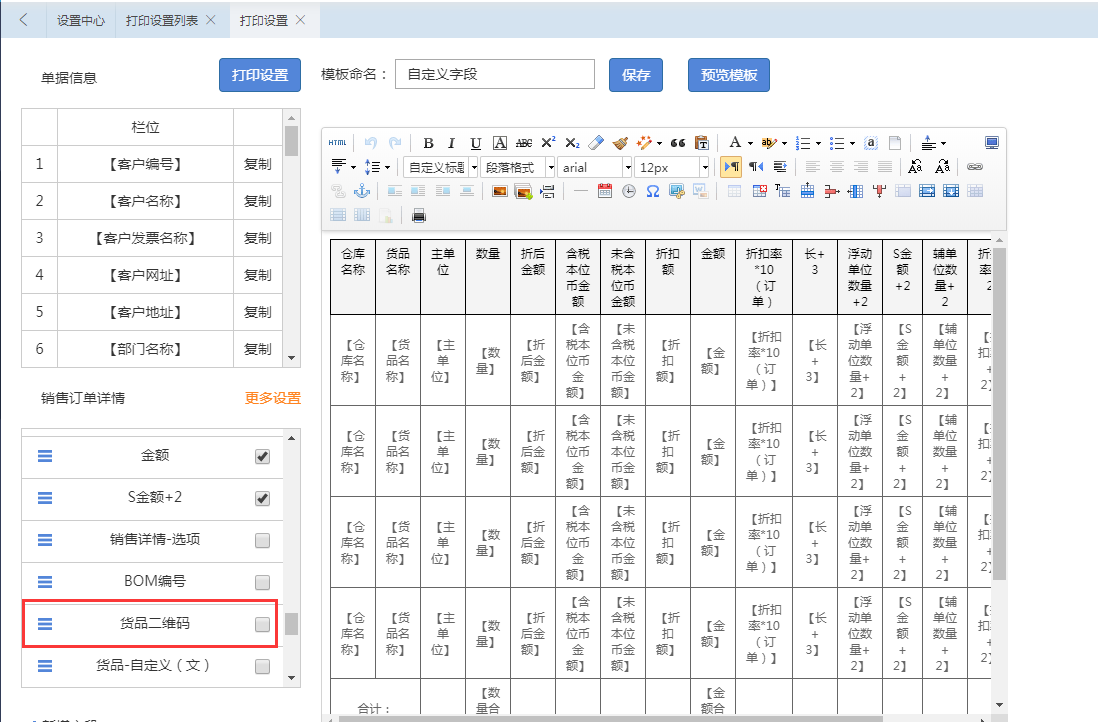1098x722 pixels.
Task: Tick the 货品二维码 checkbox
Action: [x=263, y=625]
